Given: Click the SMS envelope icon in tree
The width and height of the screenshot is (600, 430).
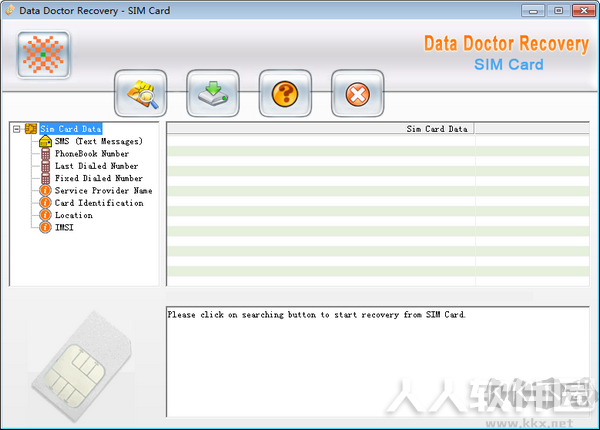Looking at the screenshot, I should click(x=46, y=141).
